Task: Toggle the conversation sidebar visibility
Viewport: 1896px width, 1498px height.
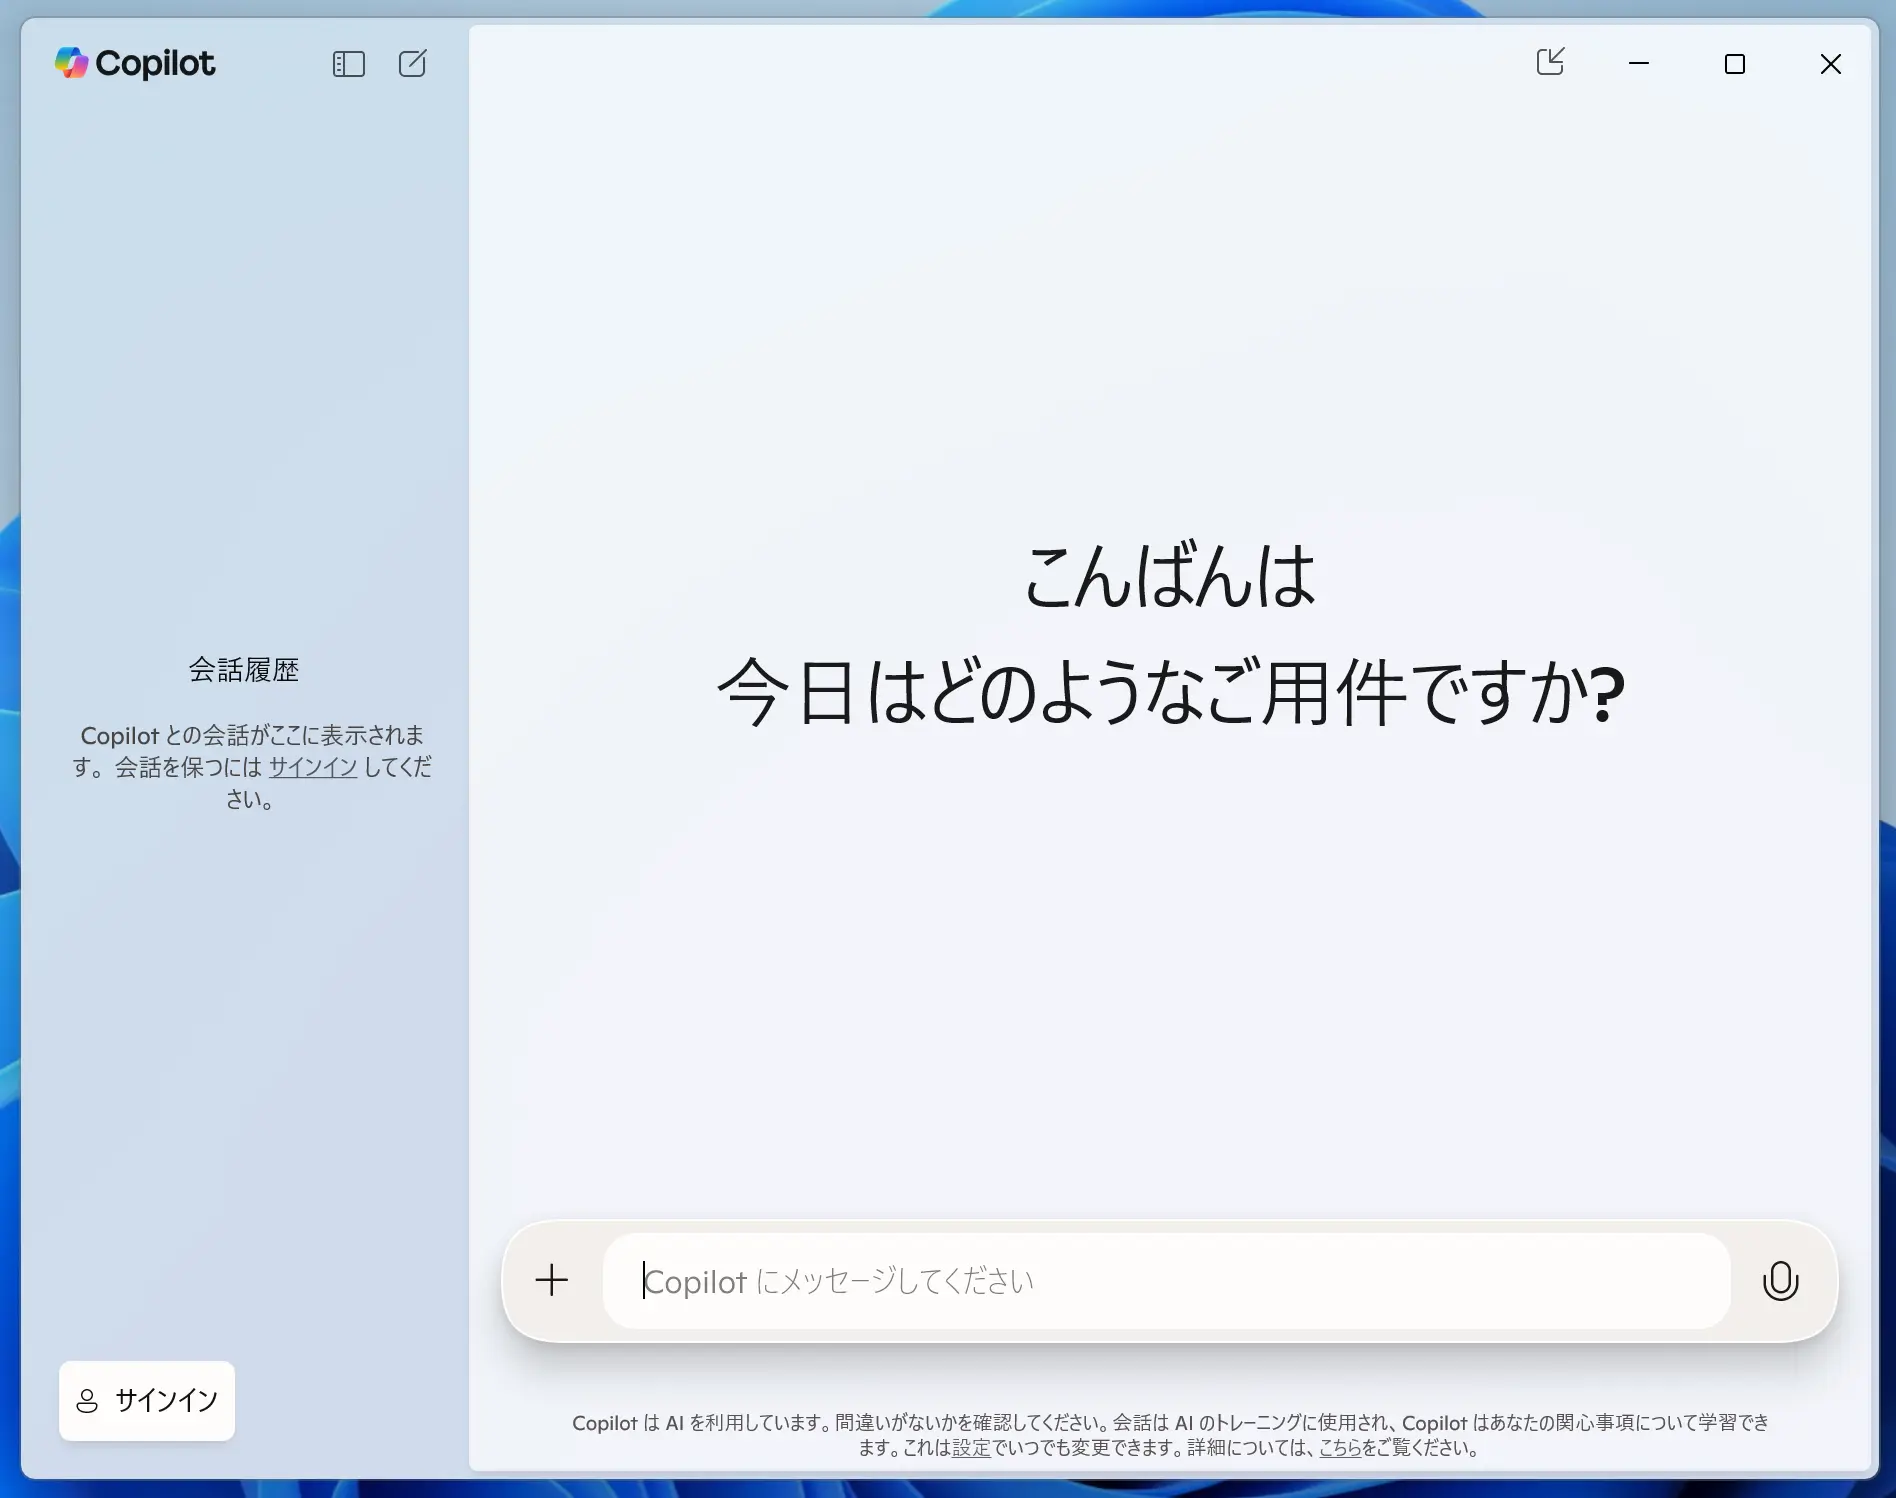Action: click(349, 63)
